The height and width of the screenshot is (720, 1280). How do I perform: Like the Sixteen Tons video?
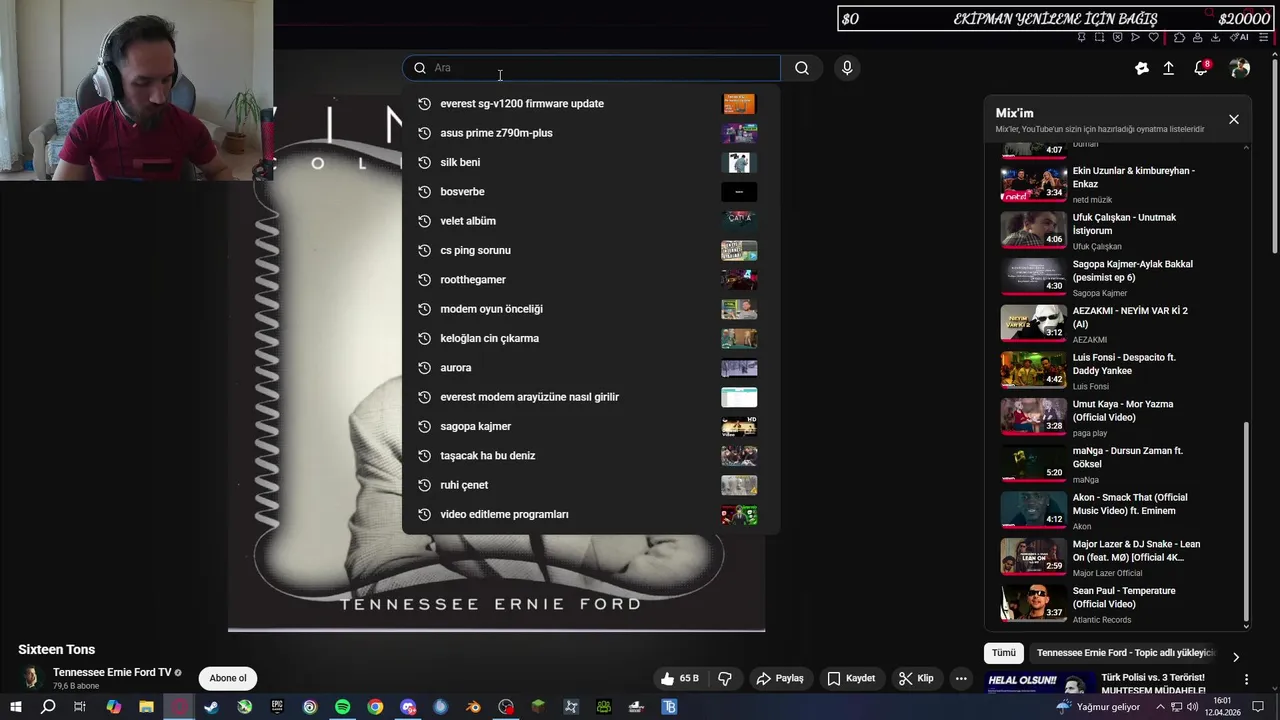pos(680,678)
